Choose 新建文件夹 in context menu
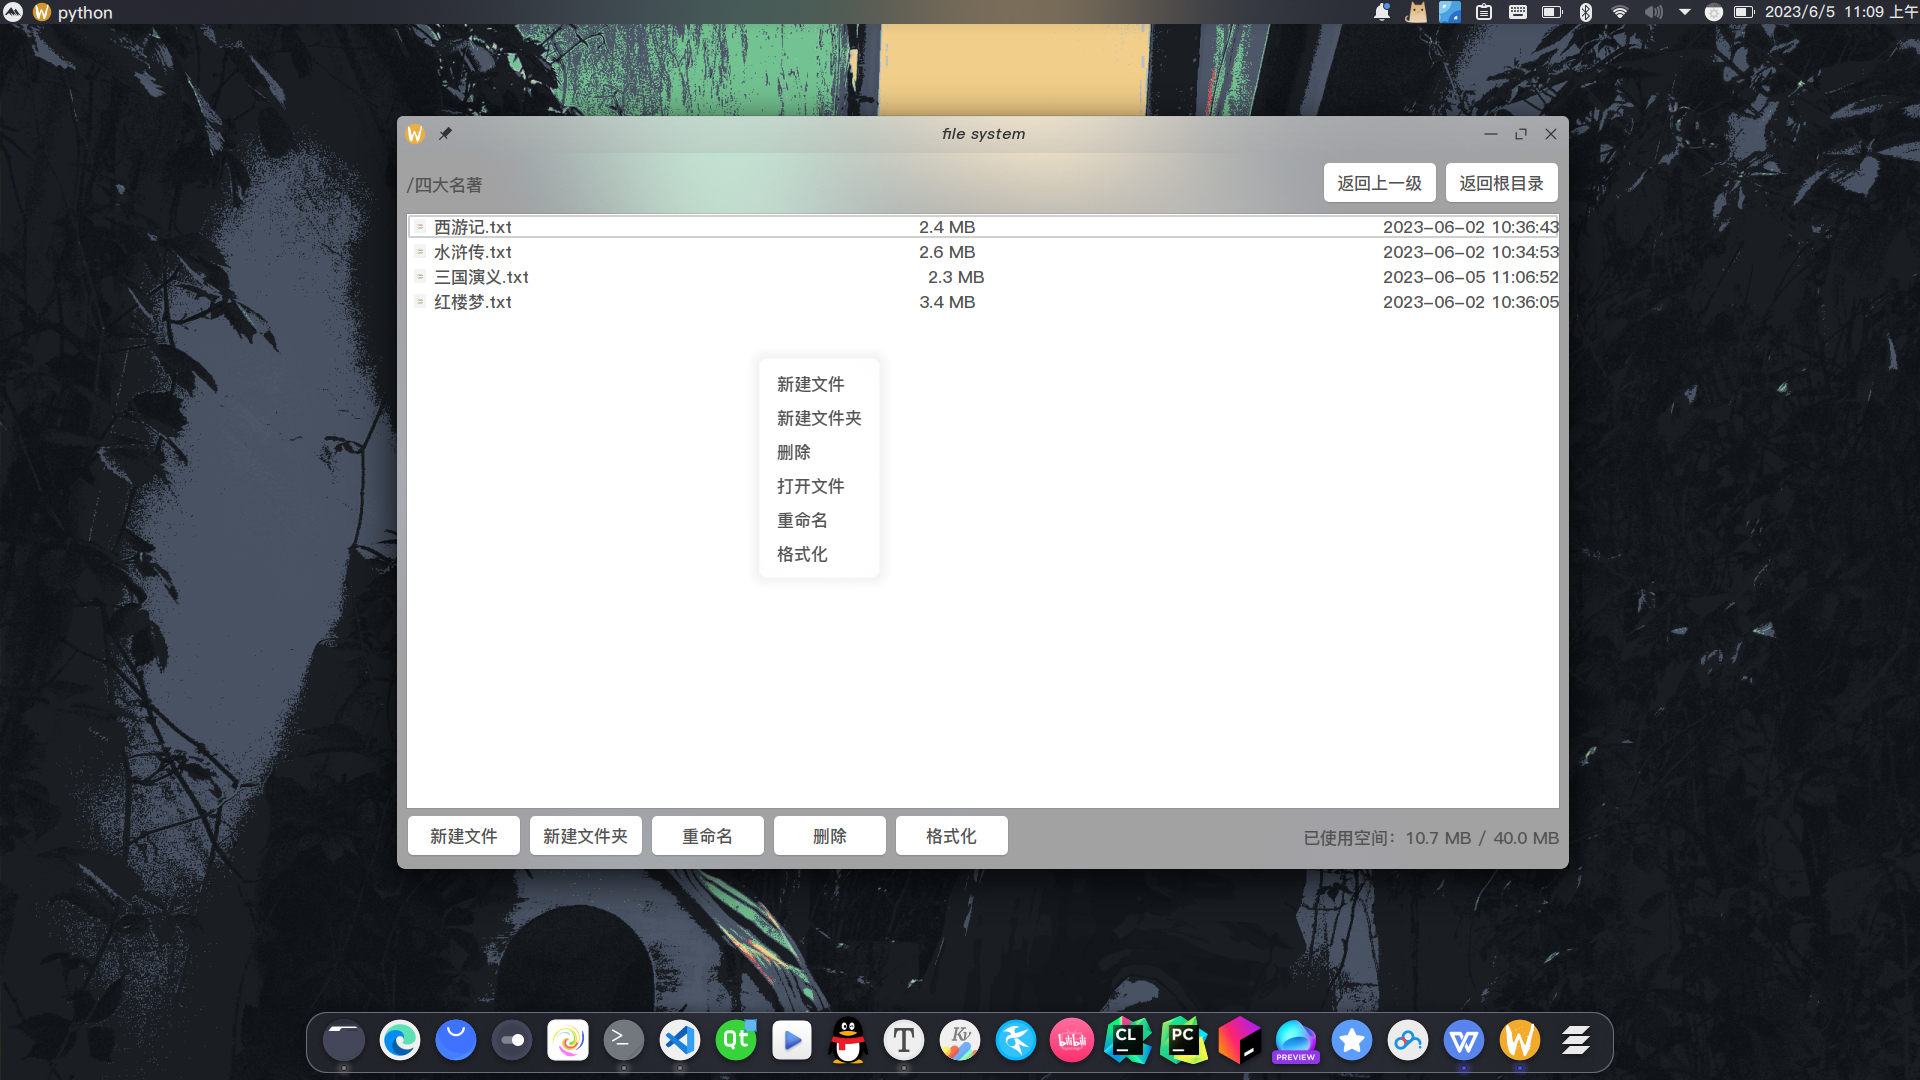This screenshot has height=1080, width=1920. point(819,418)
